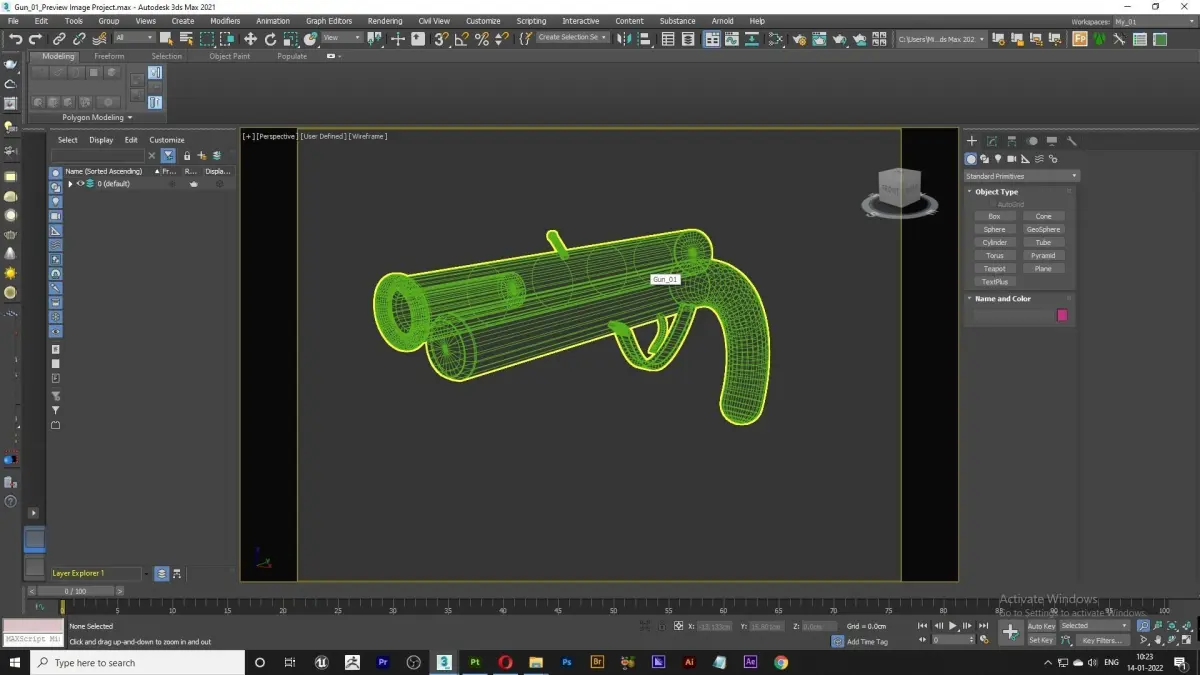
Task: Click the ViewCube in the viewport
Action: coord(899,191)
